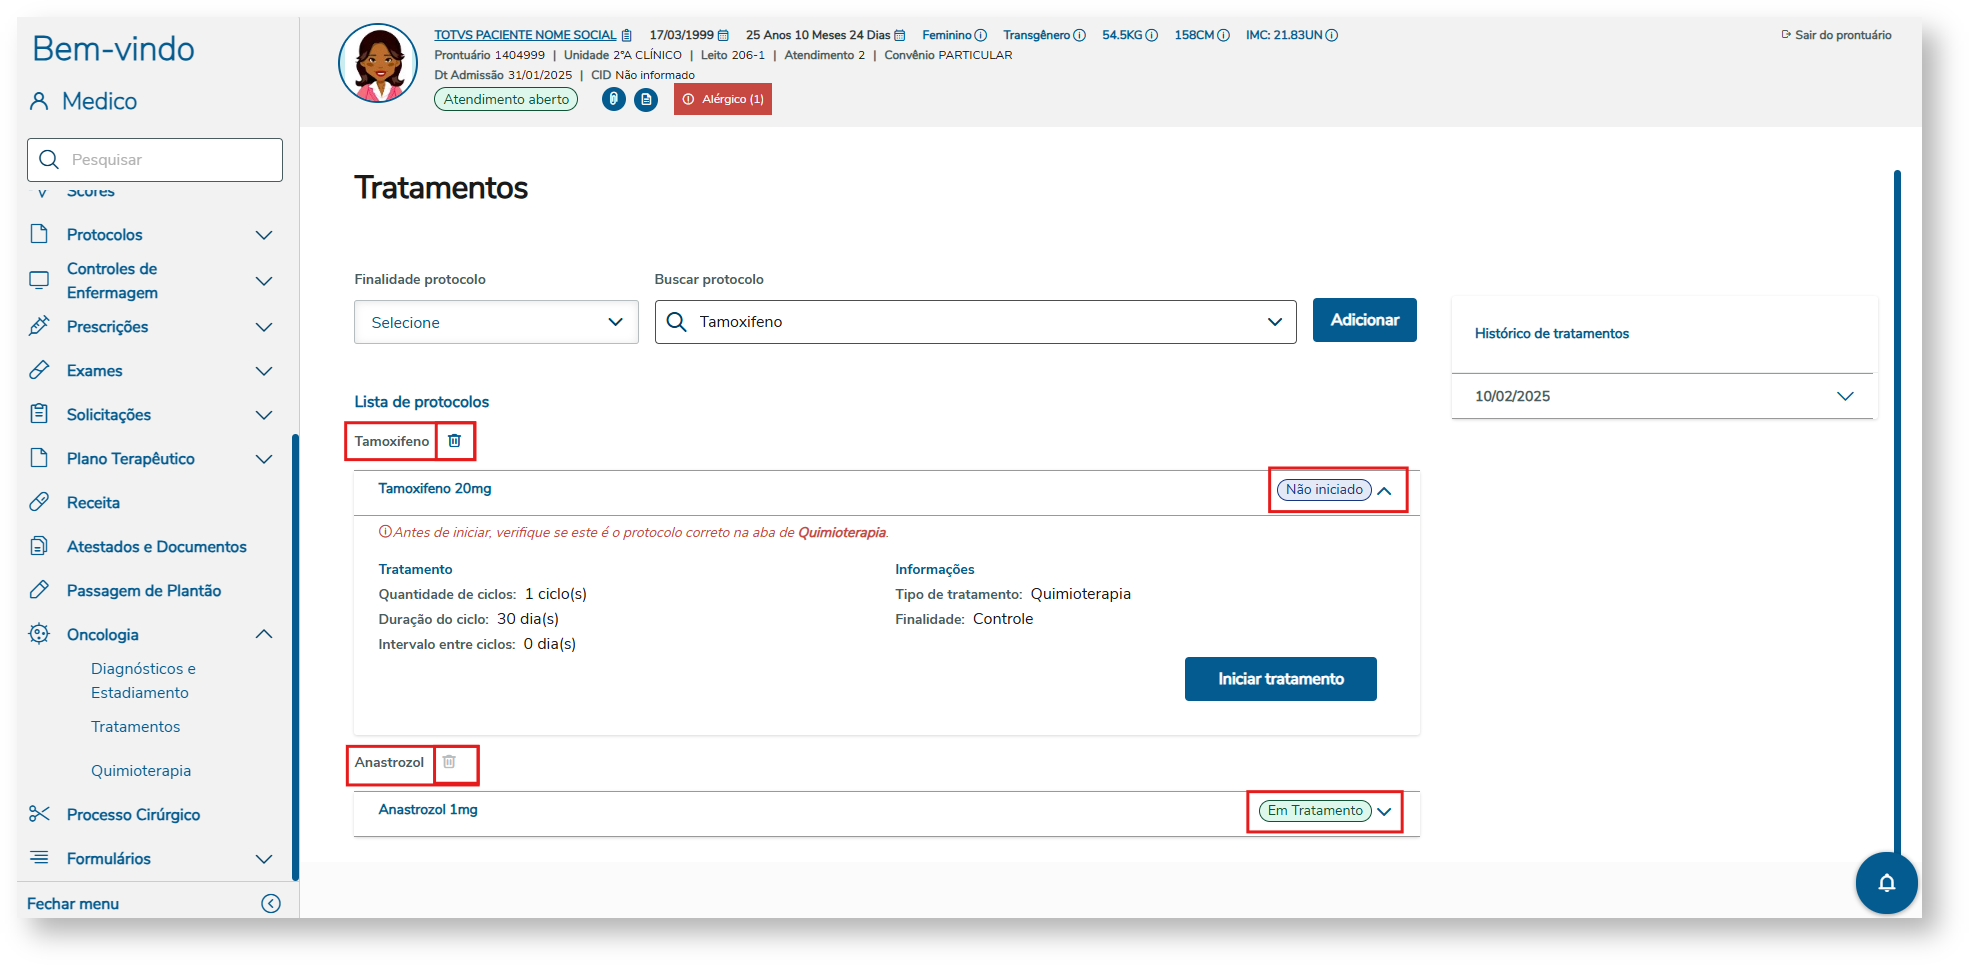Select Diagnósticos e Estadiamento menu item

tap(143, 681)
